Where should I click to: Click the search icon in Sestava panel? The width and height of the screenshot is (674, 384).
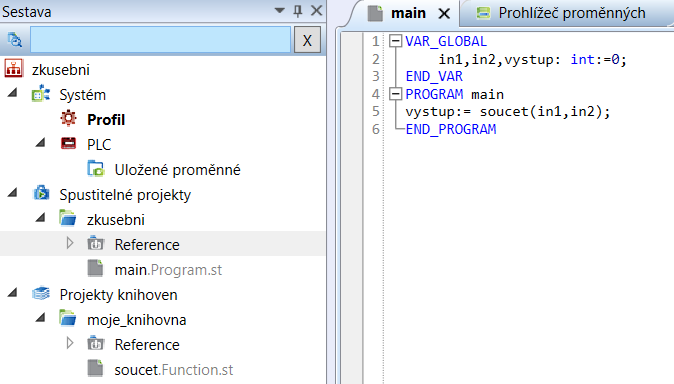[15, 40]
